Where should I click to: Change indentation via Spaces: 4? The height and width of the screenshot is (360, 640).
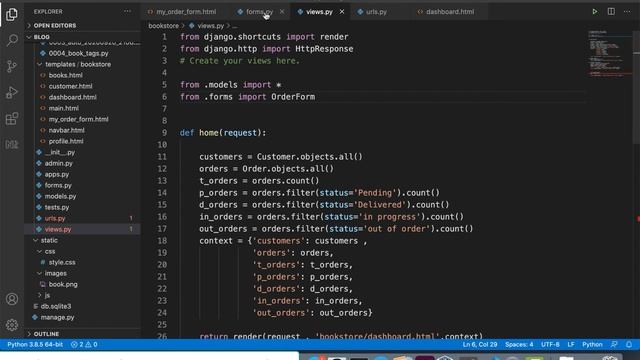519,344
